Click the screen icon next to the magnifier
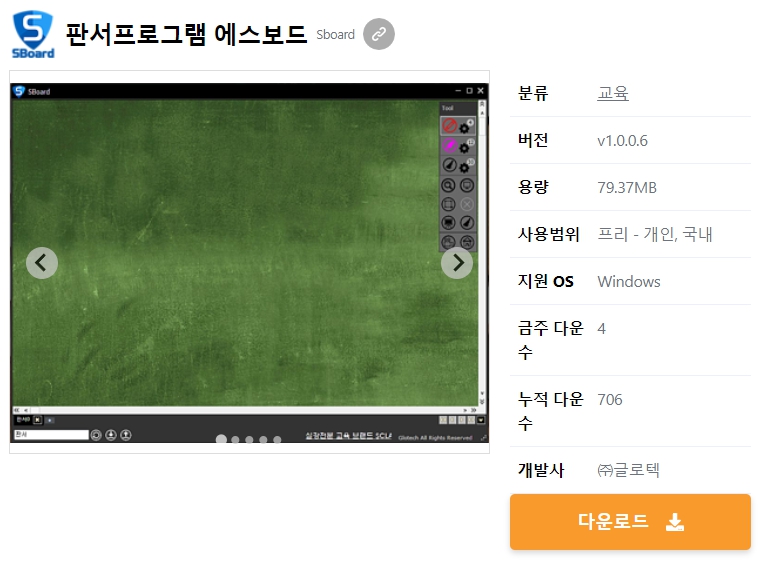758x562 pixels. tap(467, 186)
